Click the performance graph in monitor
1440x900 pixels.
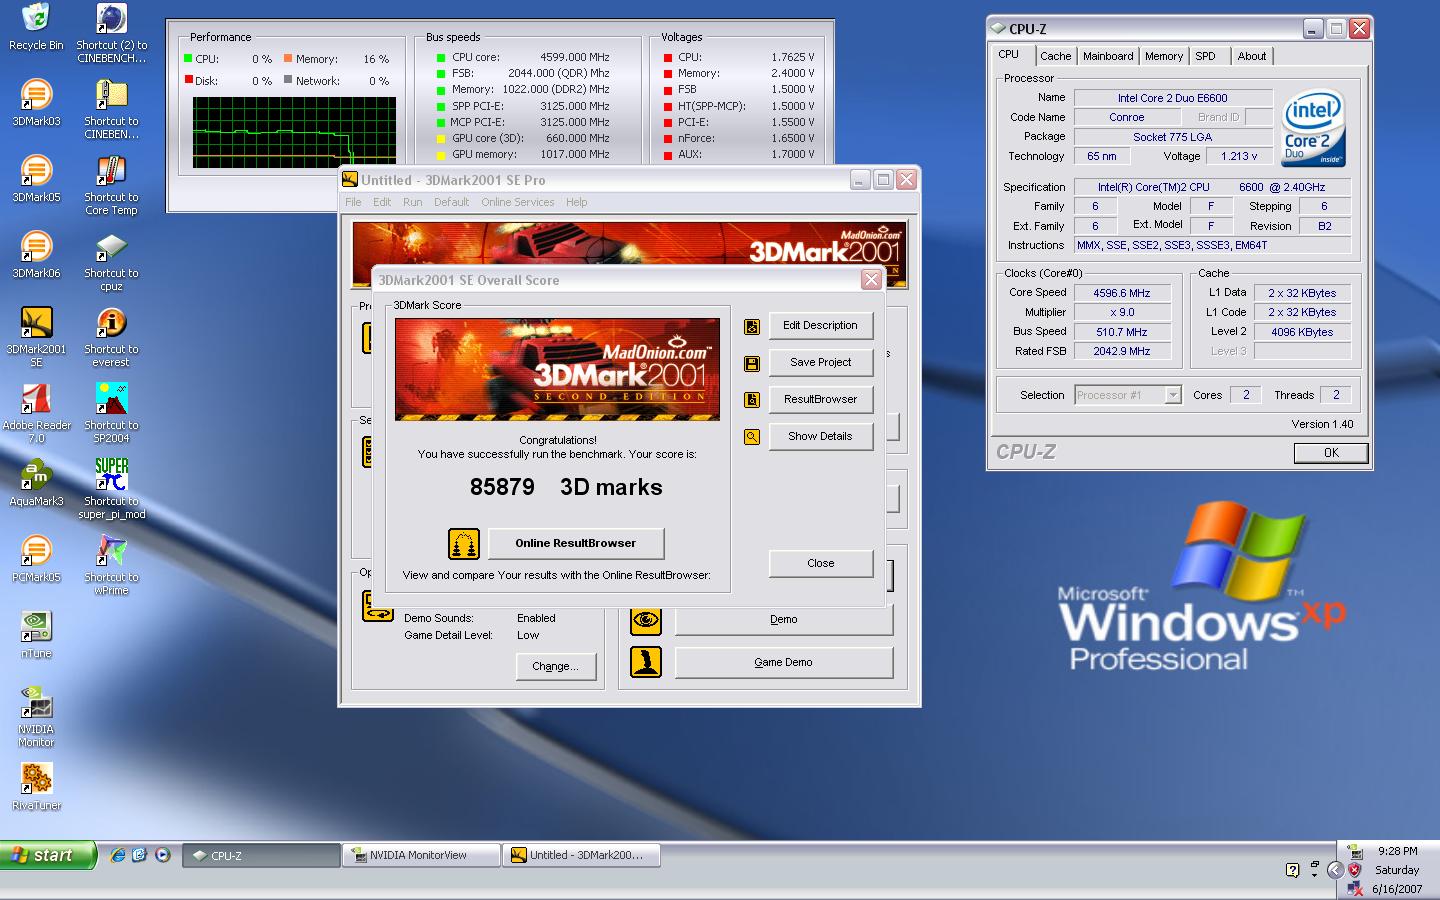point(294,132)
